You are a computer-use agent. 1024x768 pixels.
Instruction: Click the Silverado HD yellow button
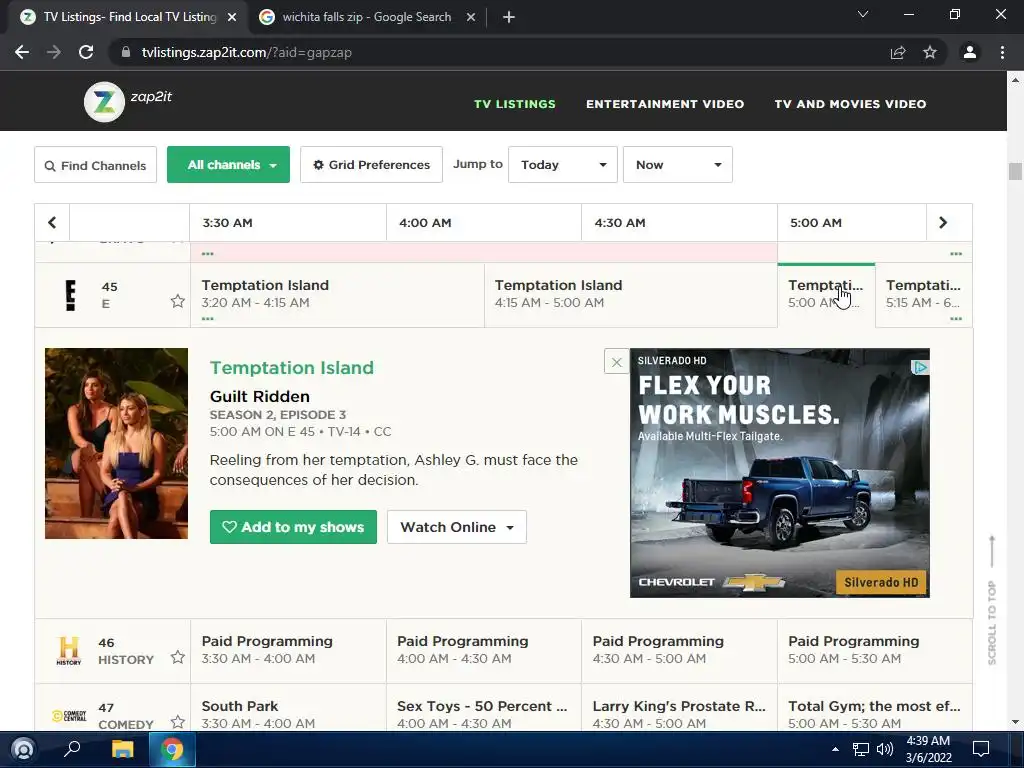881,583
